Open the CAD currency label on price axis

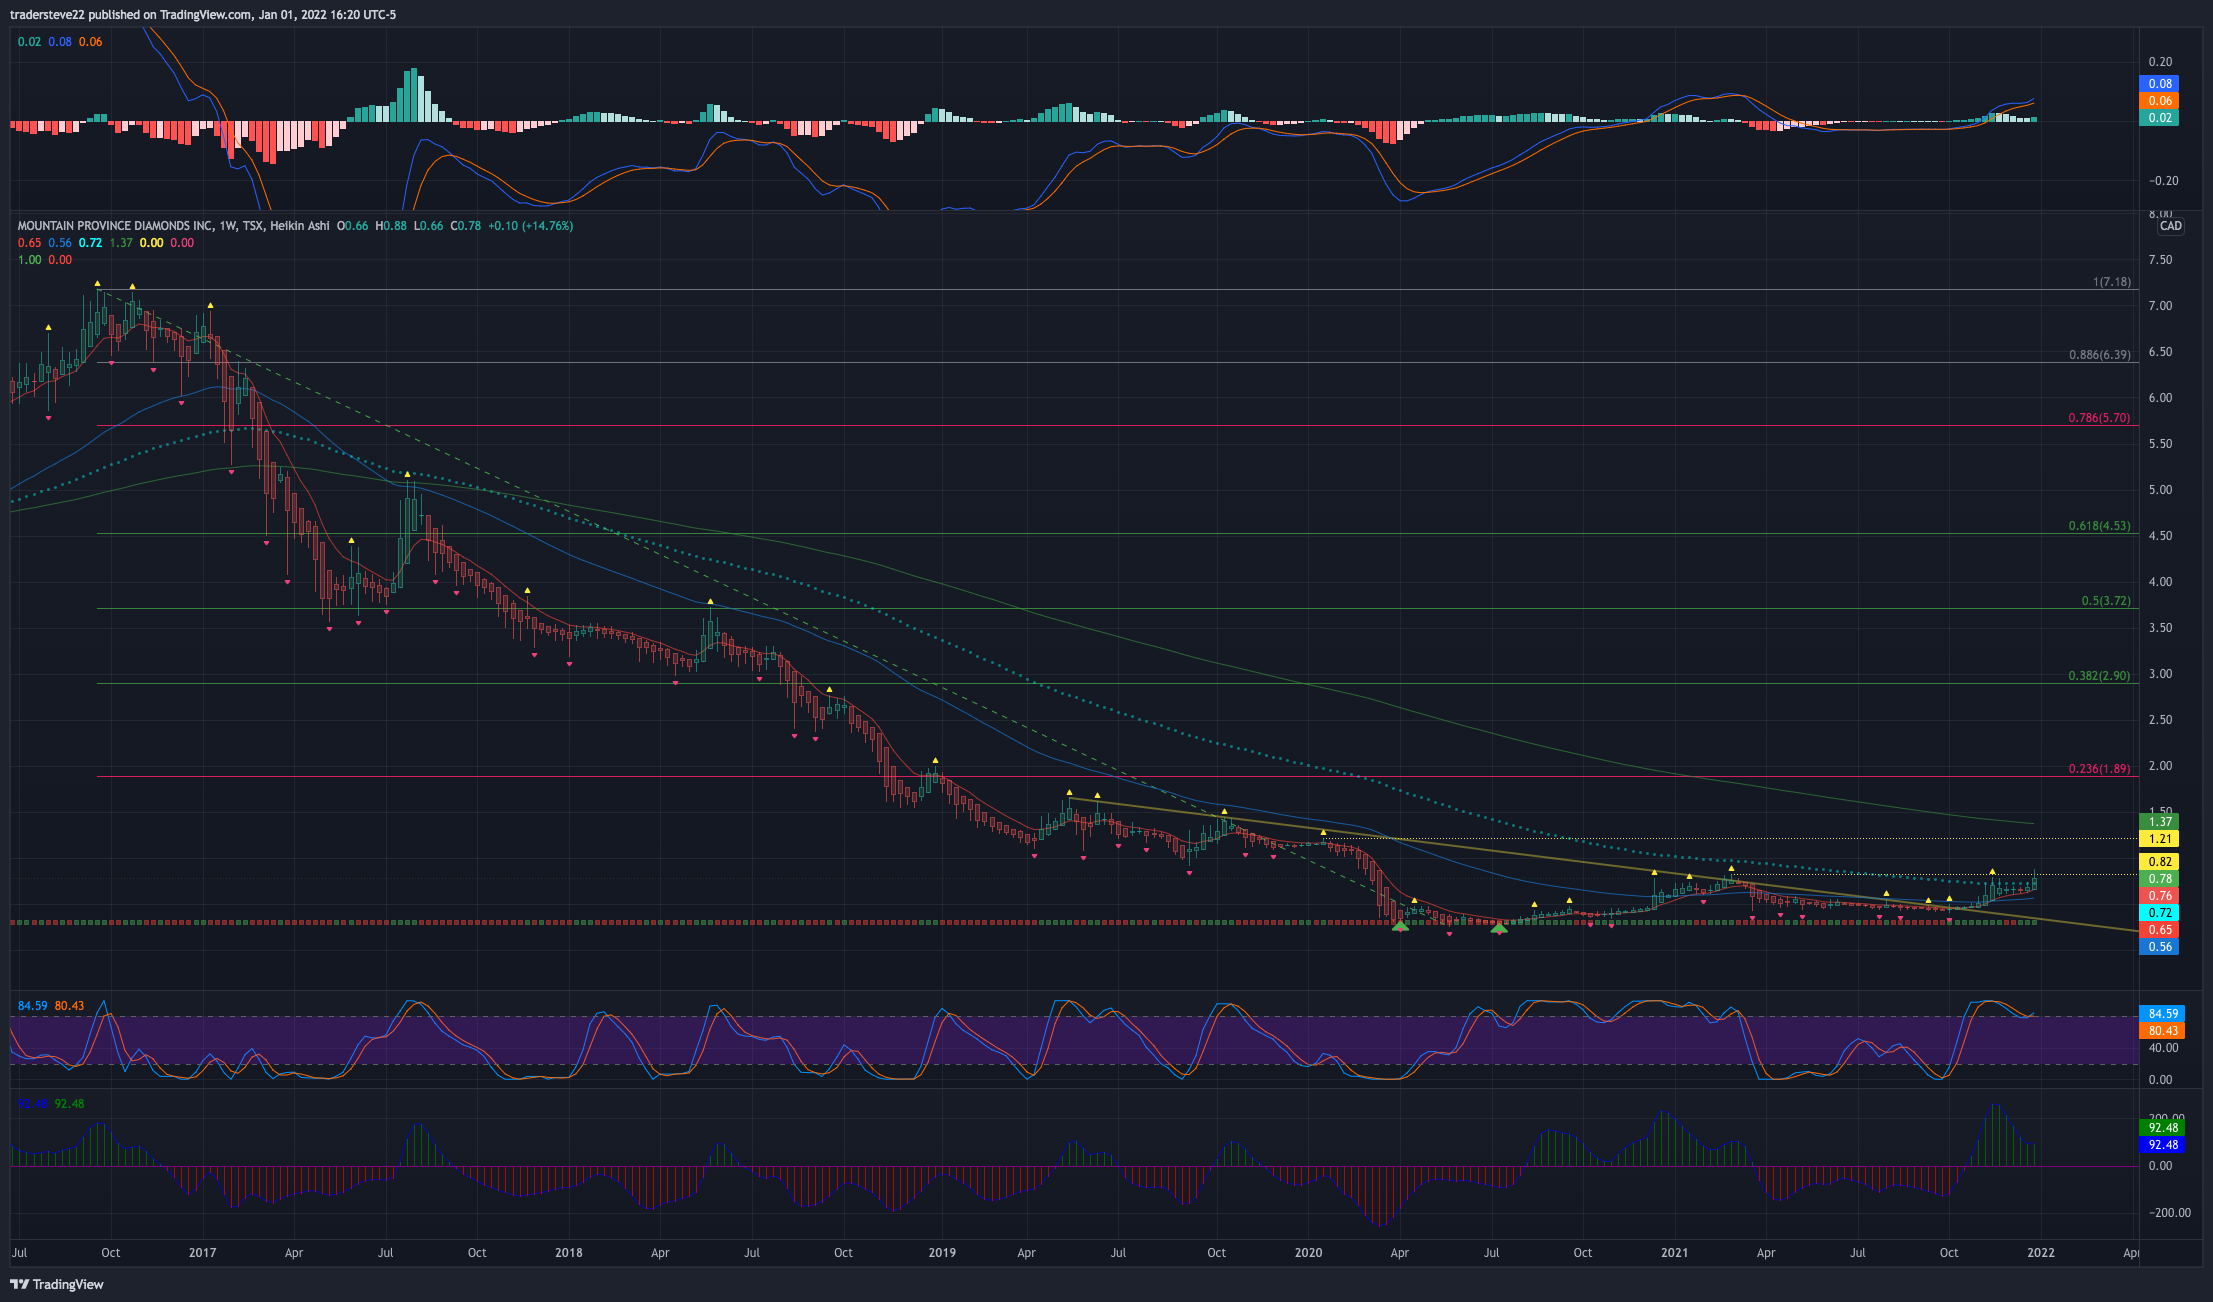2170,226
